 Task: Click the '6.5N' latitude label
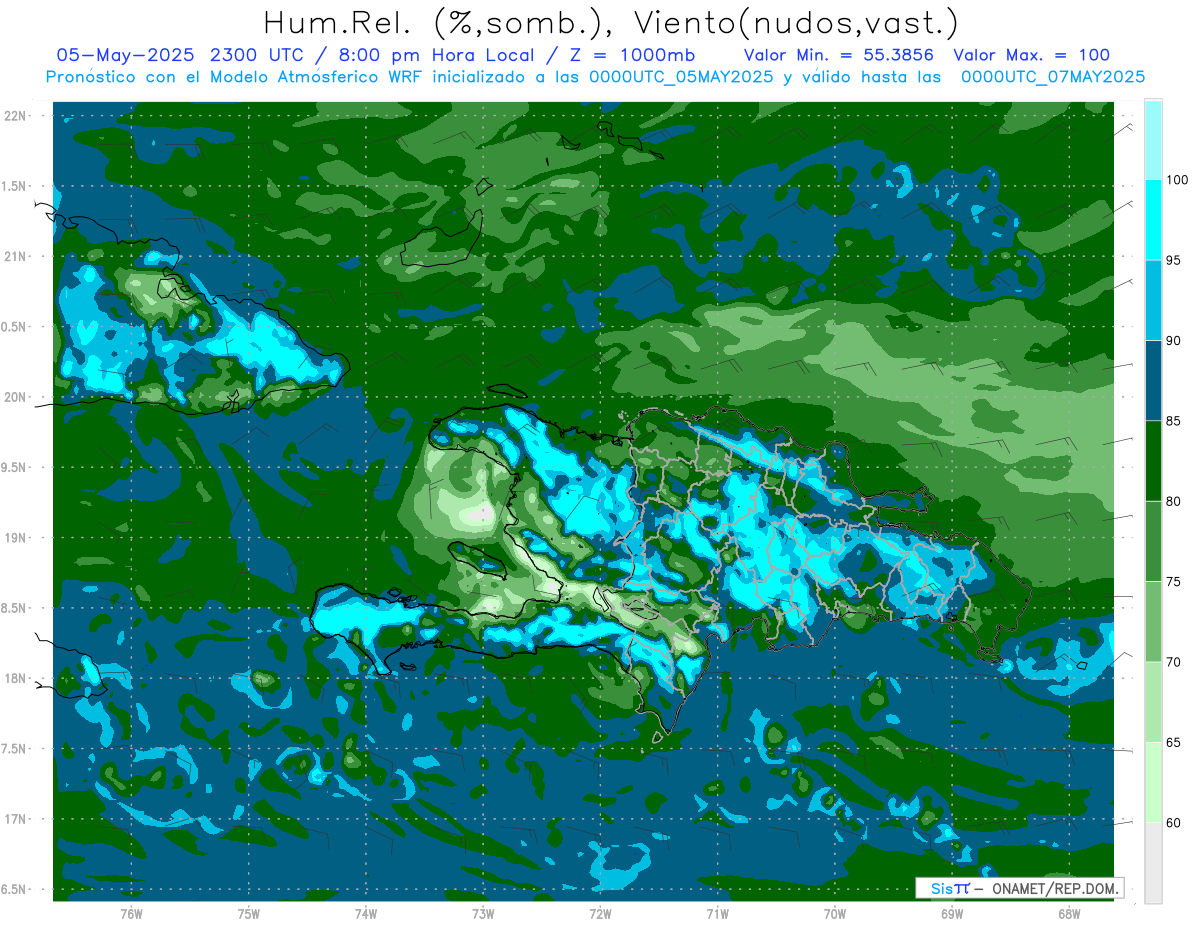[14, 889]
